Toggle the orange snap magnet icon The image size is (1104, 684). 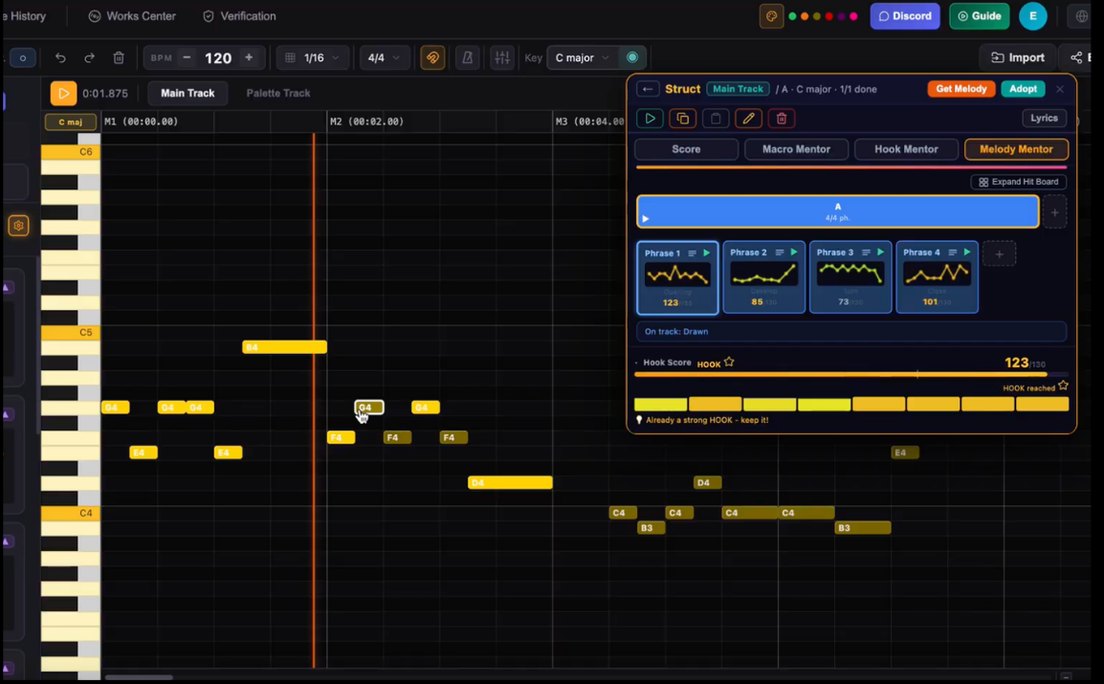(432, 58)
